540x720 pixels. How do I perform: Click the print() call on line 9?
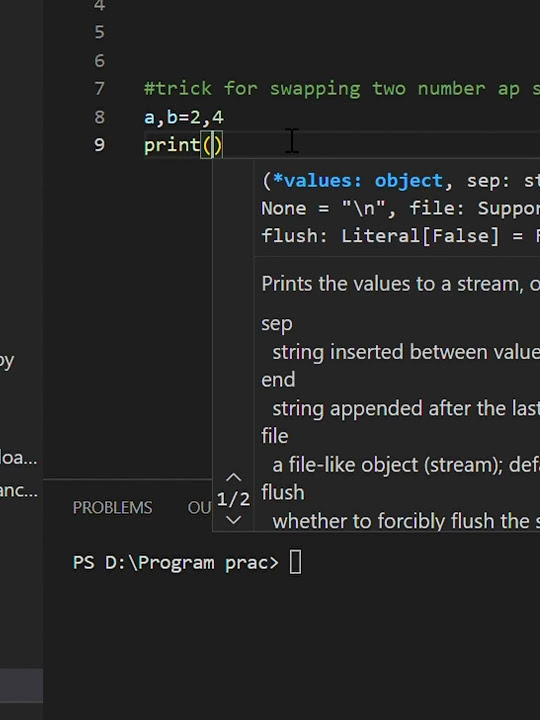coord(183,146)
